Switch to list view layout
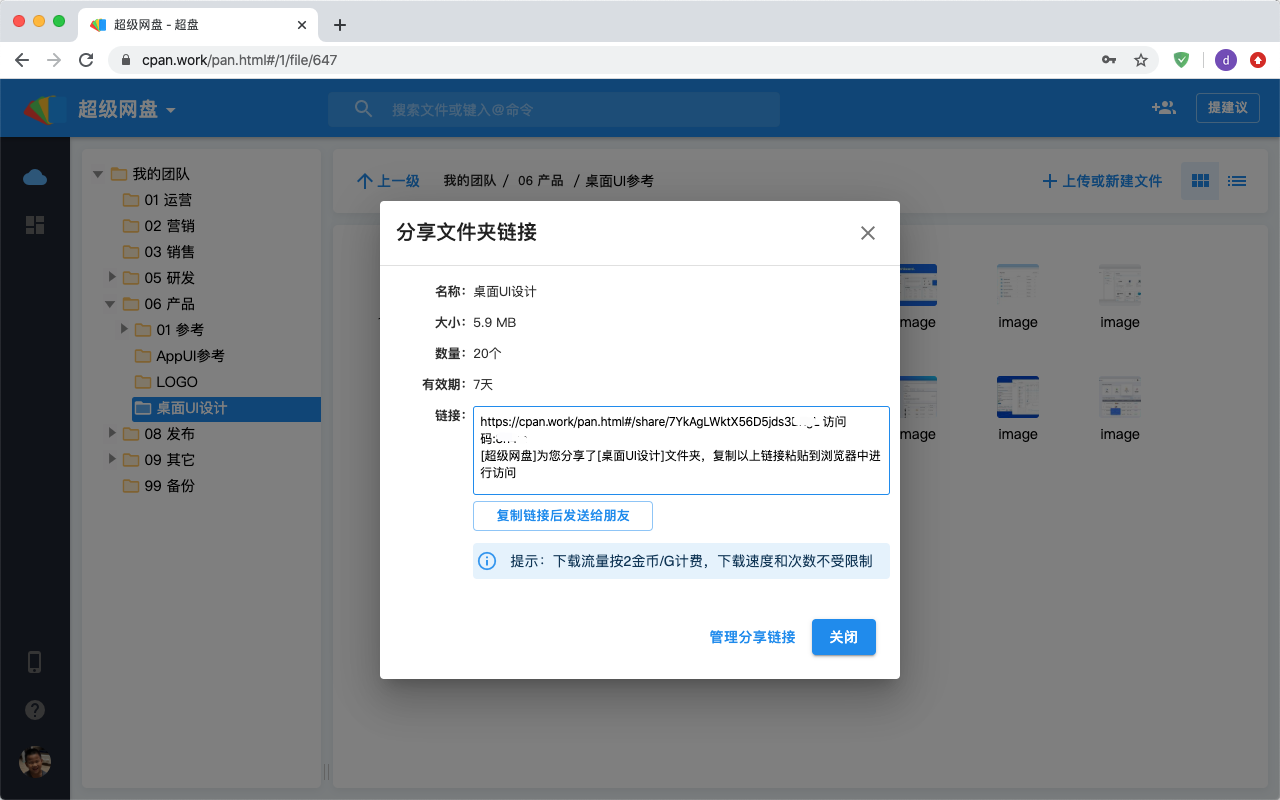Screen dimensions: 1280x800 [x=1237, y=181]
